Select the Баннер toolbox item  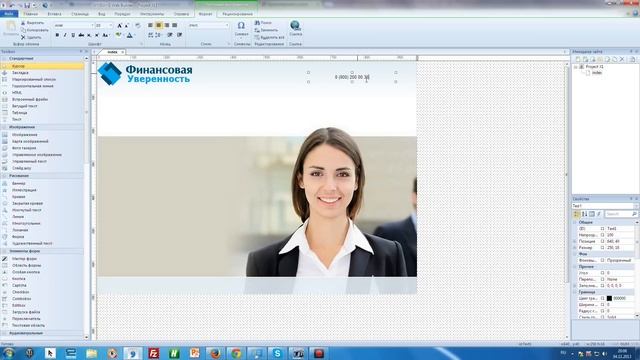click(18, 184)
